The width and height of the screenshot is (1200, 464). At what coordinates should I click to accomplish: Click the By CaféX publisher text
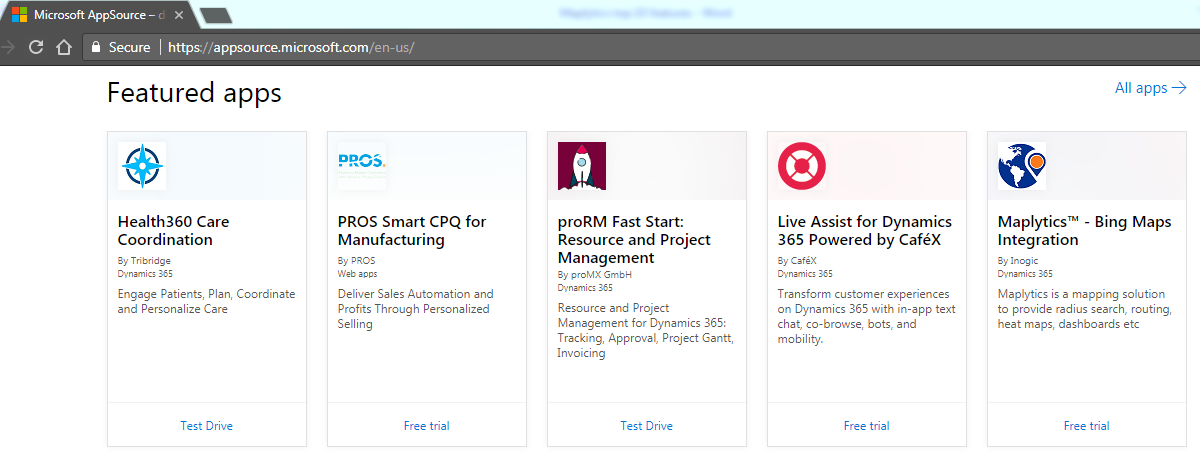pos(797,261)
